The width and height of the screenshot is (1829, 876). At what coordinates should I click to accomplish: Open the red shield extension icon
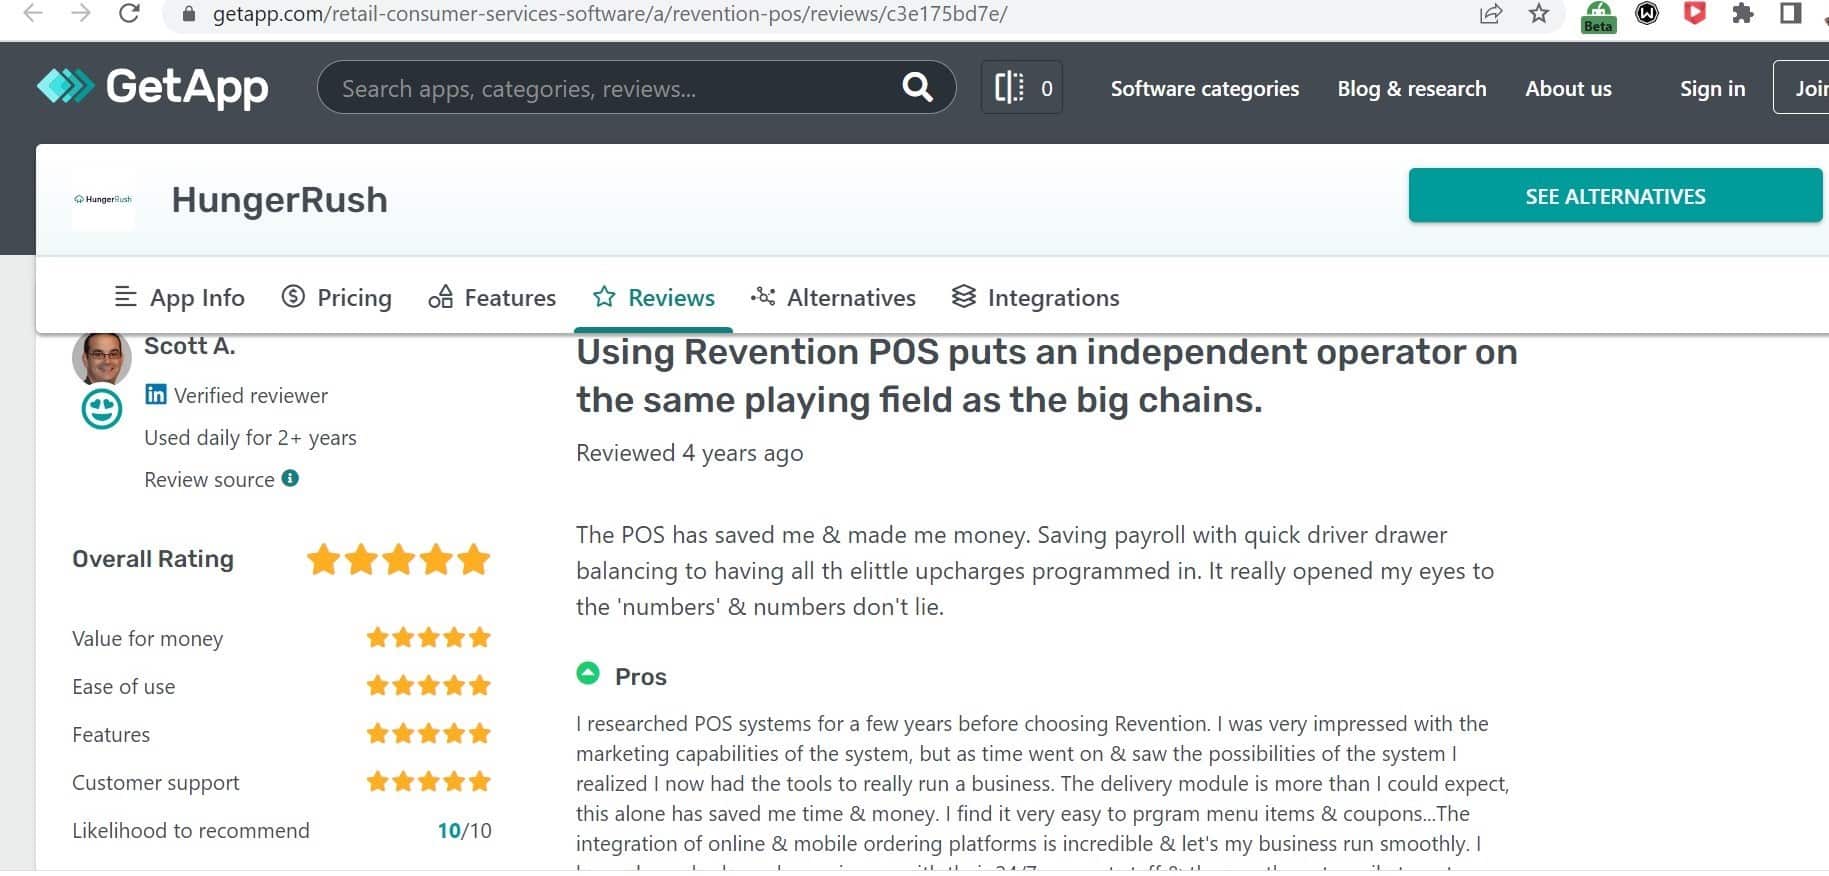tap(1695, 13)
